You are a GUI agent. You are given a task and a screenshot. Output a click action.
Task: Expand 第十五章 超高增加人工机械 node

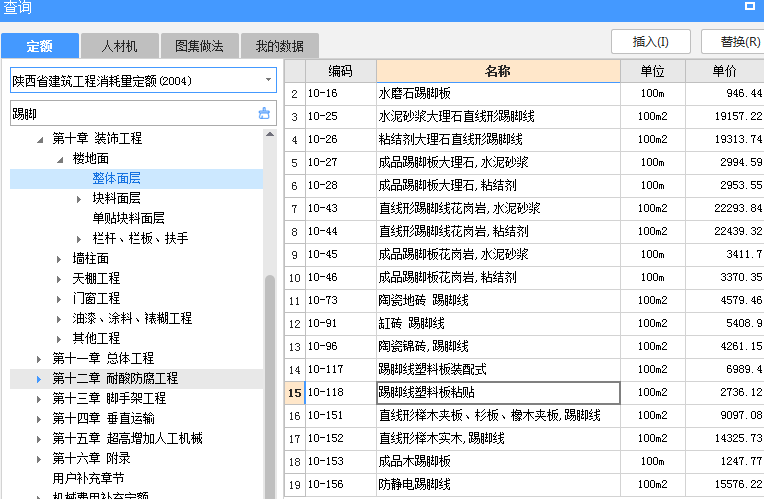[x=39, y=439]
